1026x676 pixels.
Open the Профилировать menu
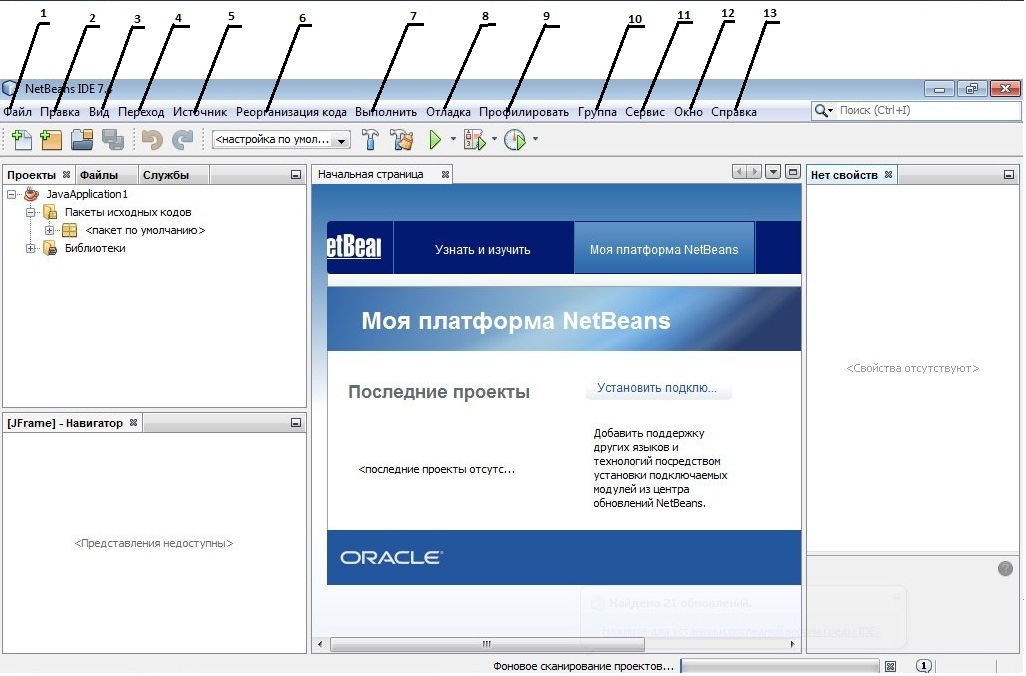point(524,112)
